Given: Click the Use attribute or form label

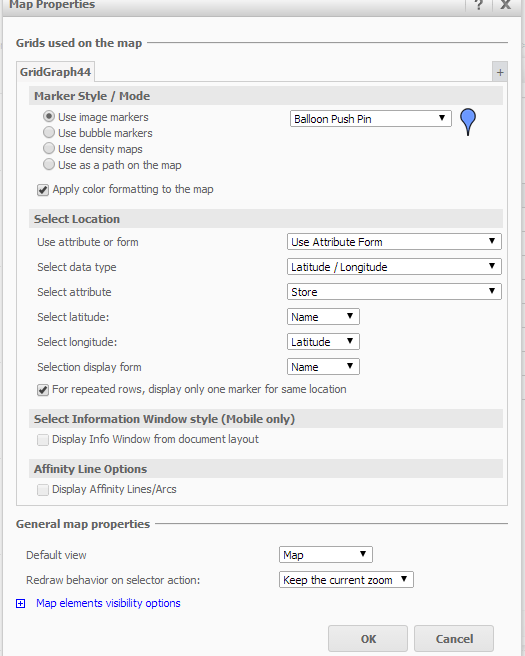Looking at the screenshot, I should click(88, 242).
